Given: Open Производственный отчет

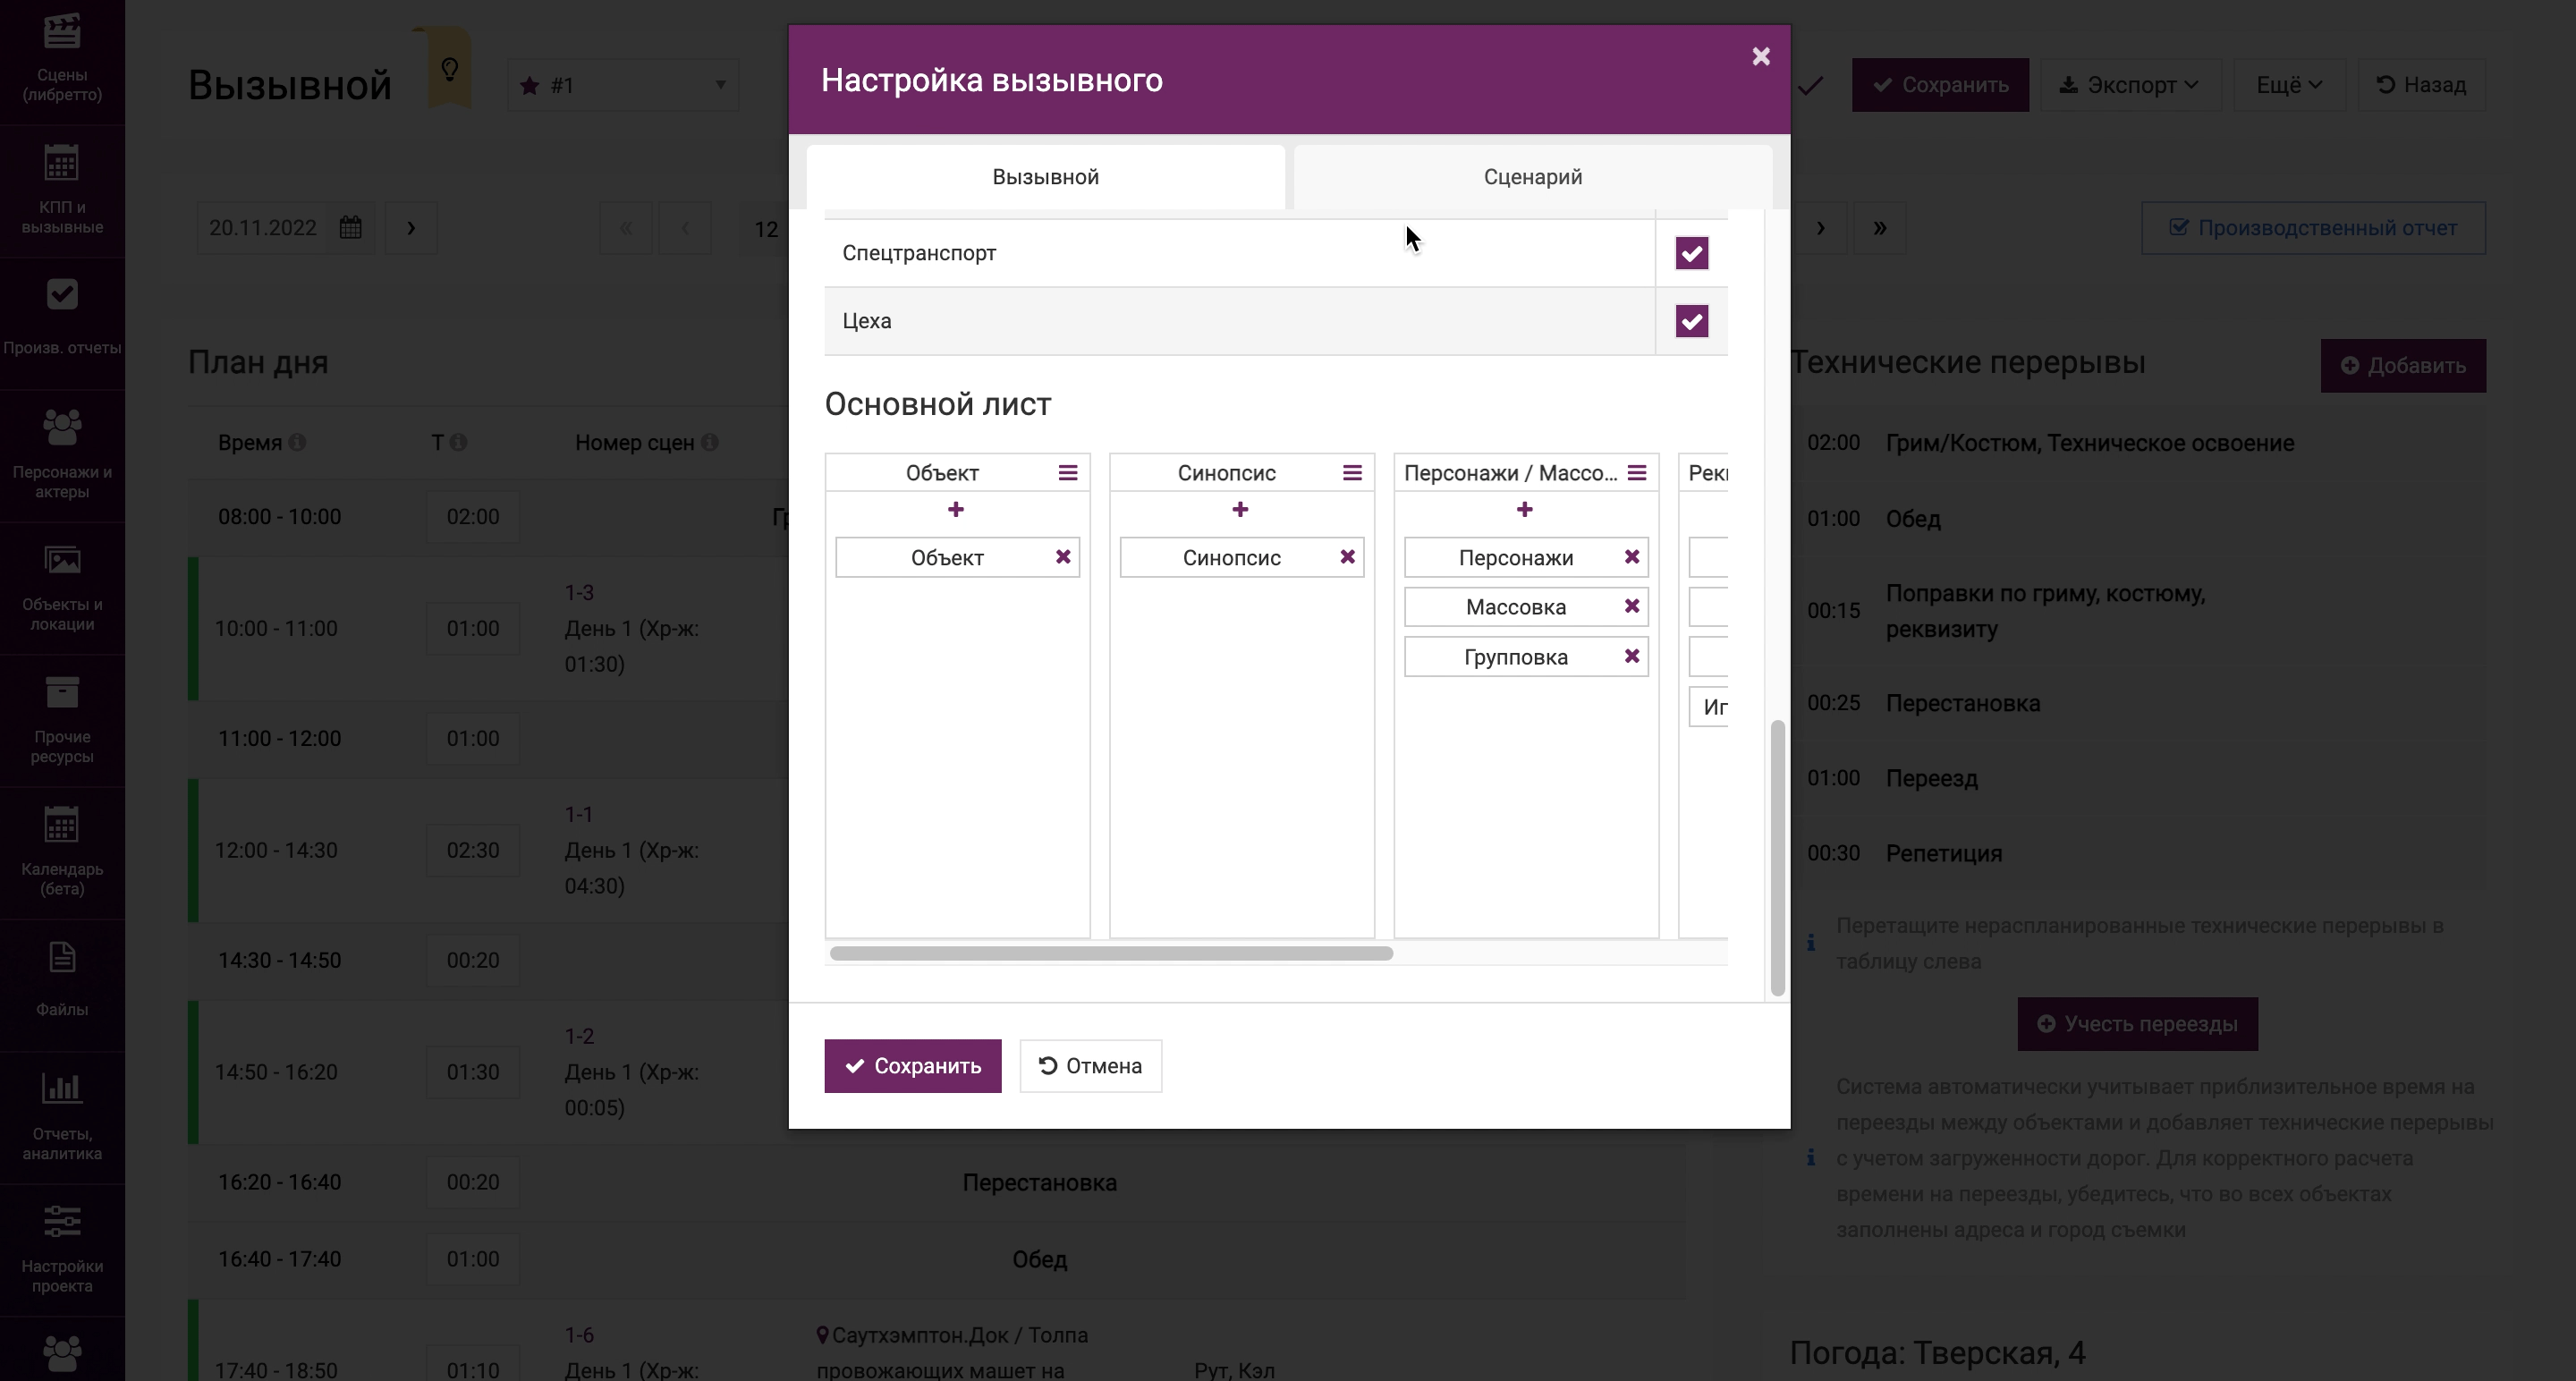Looking at the screenshot, I should tap(2313, 228).
